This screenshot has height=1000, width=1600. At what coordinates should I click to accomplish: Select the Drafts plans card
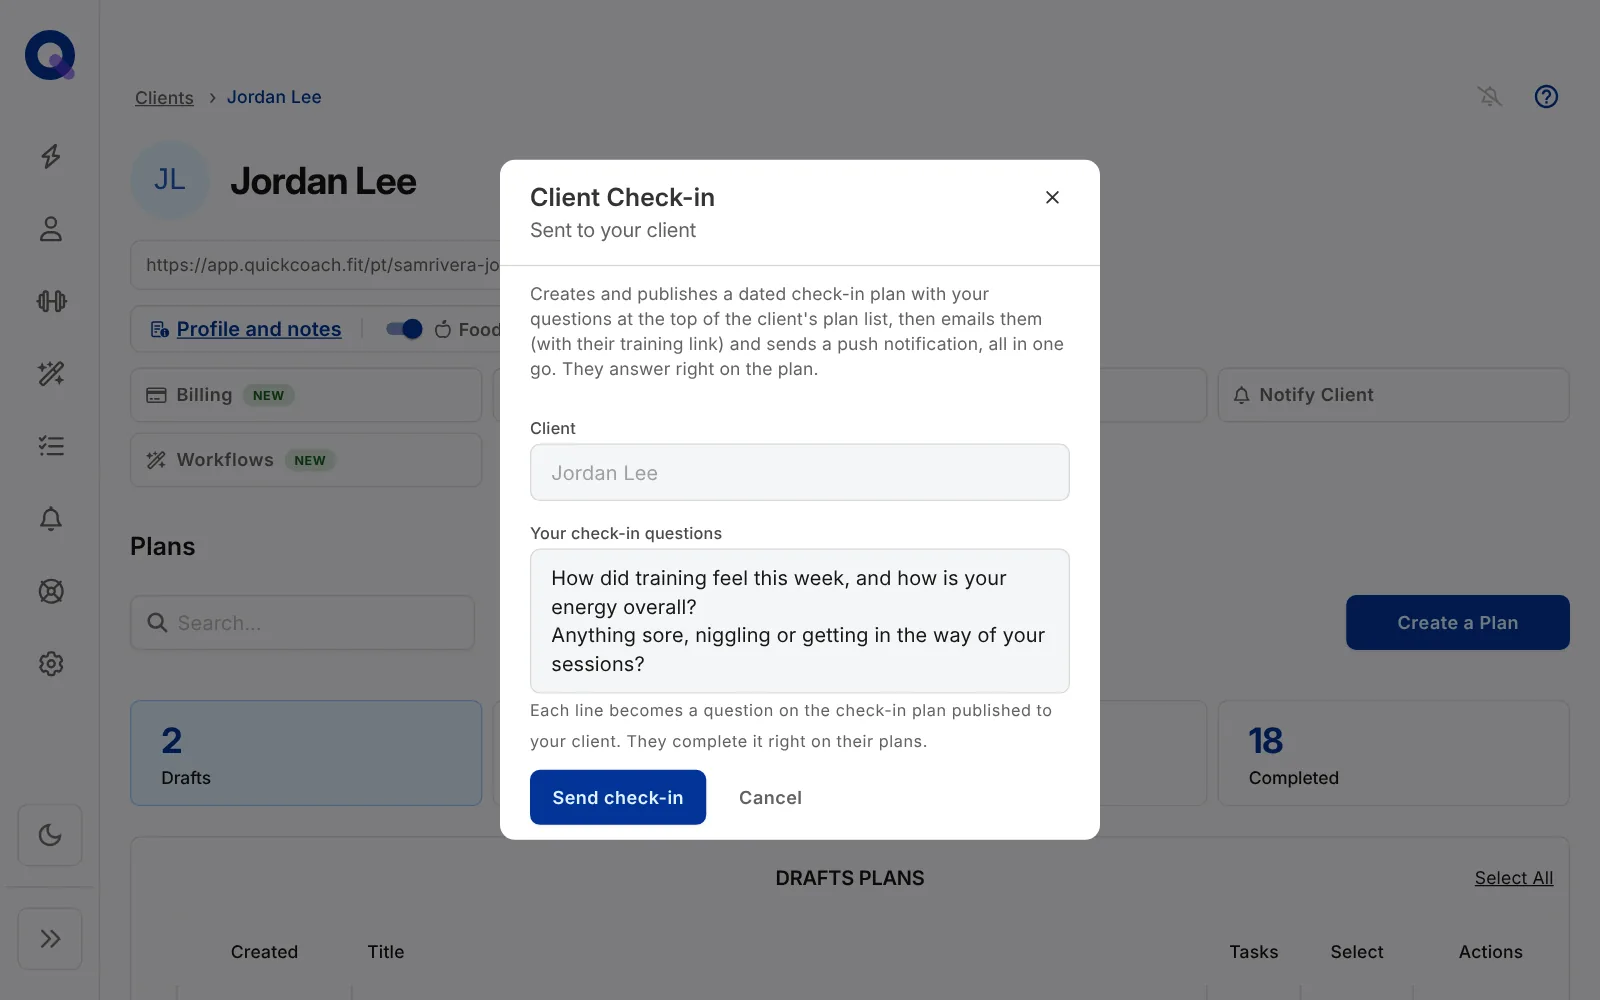[306, 753]
